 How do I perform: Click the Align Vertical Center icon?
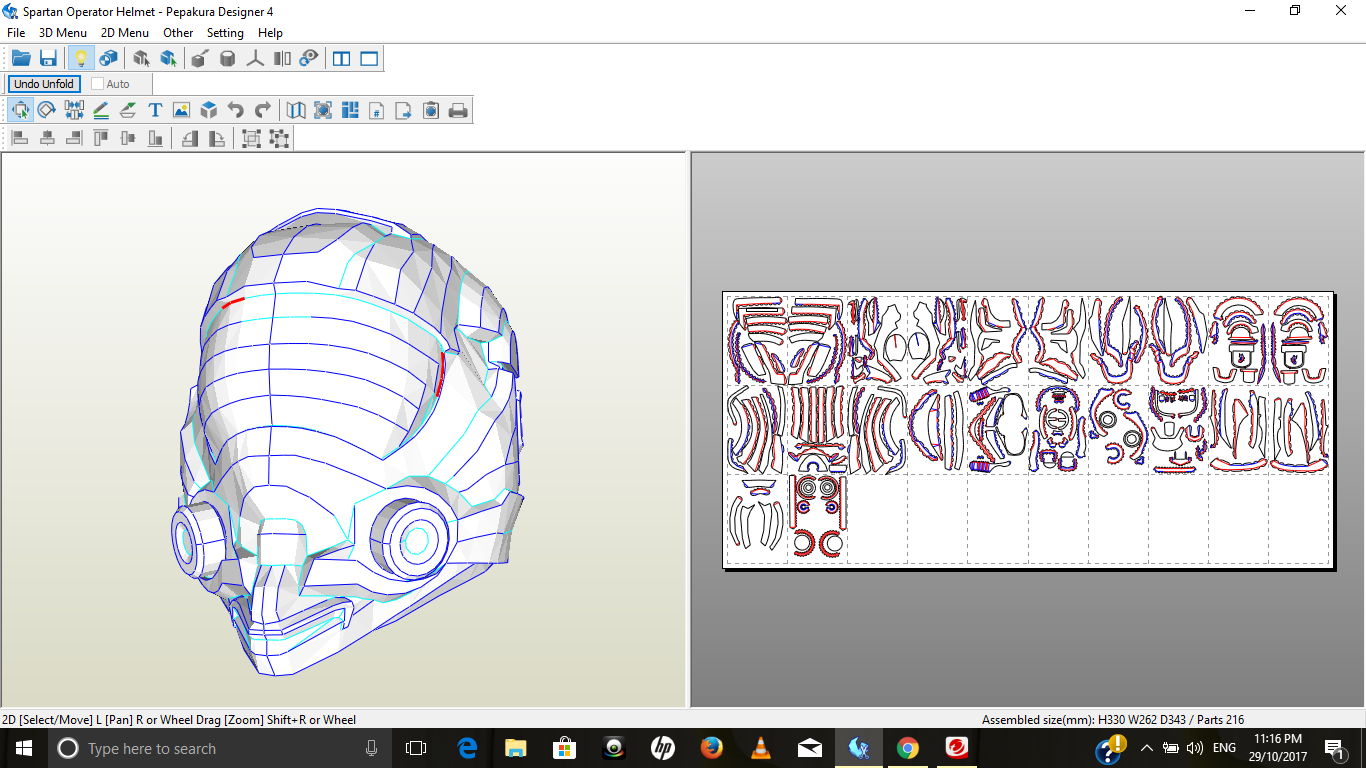click(x=128, y=138)
